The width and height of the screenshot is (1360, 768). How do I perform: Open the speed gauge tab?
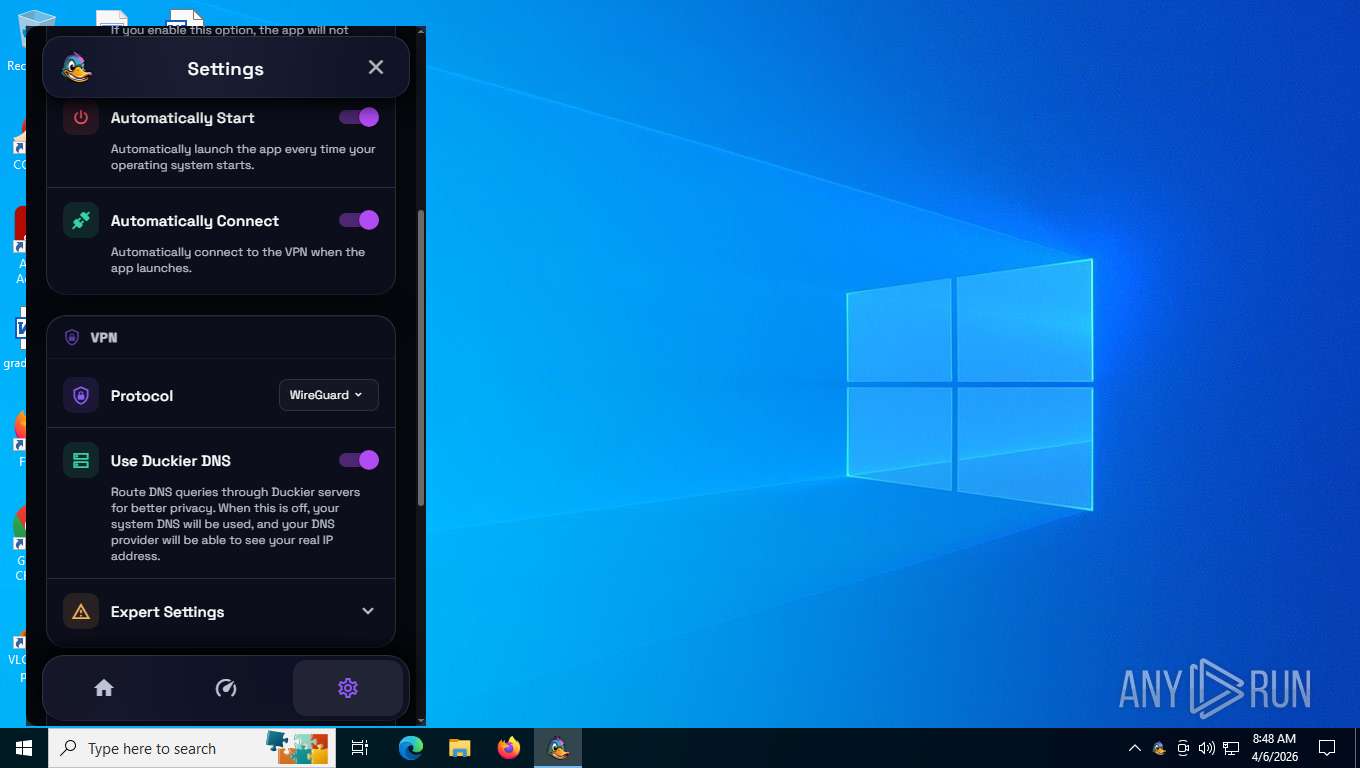(x=226, y=688)
